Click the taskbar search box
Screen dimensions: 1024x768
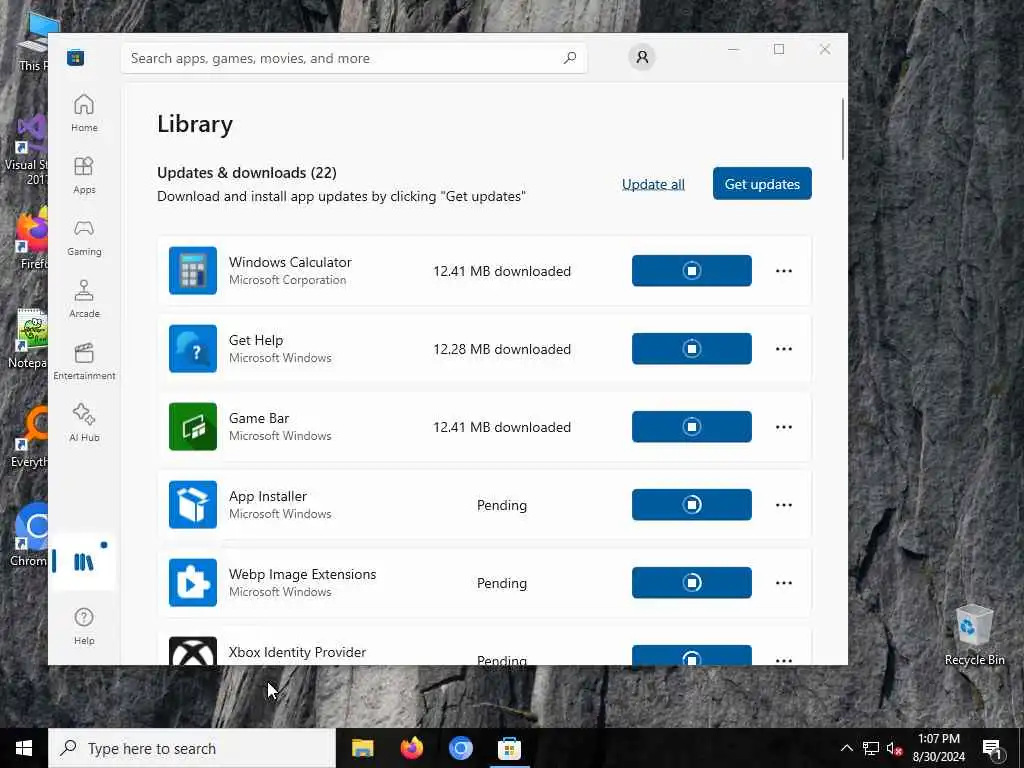click(x=192, y=748)
